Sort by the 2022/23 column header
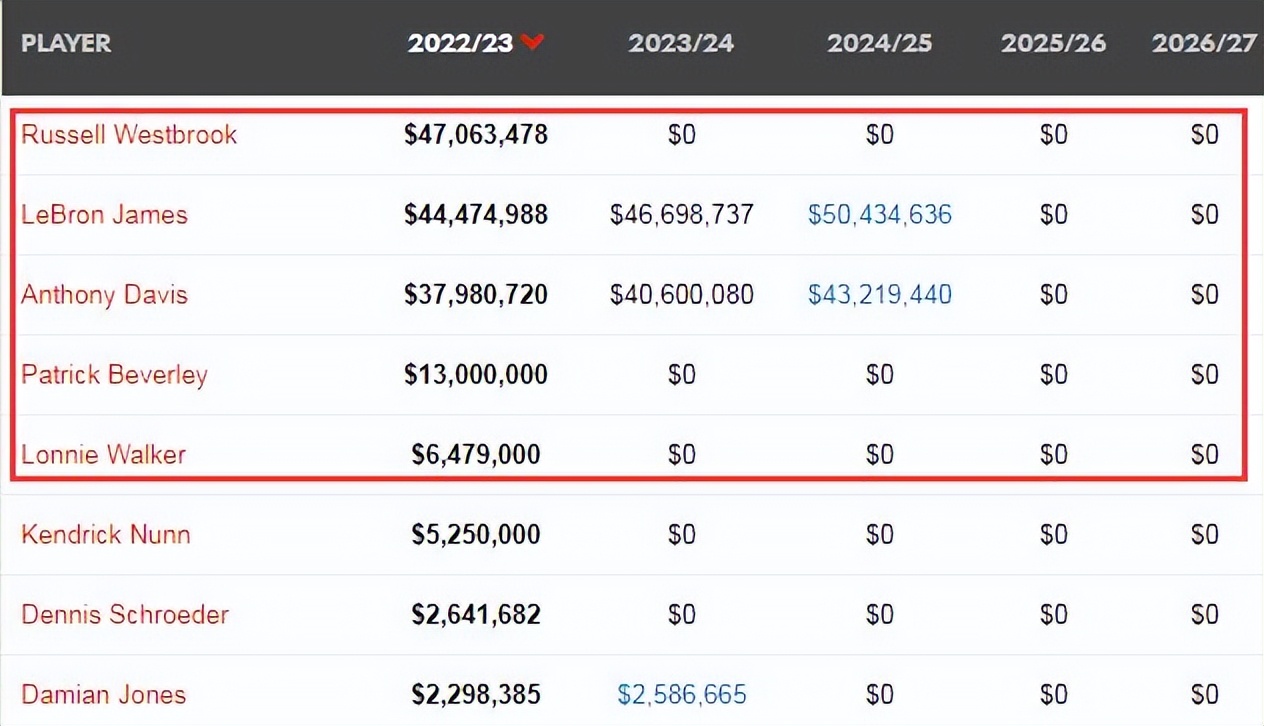Image resolution: width=1264 pixels, height=726 pixels. (x=460, y=44)
